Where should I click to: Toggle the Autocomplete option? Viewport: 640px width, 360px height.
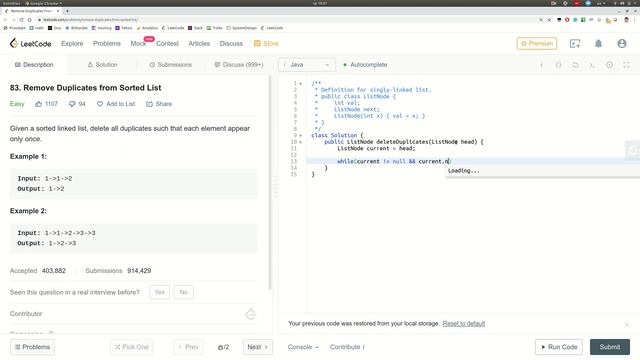pyautogui.click(x=365, y=64)
